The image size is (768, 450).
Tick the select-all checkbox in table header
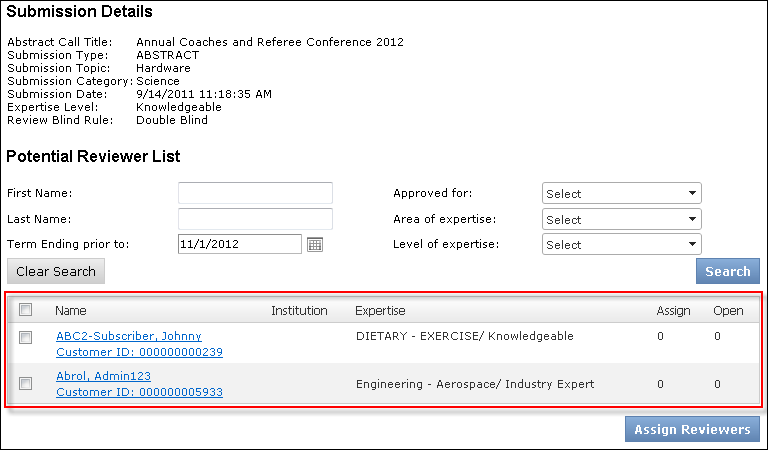coord(26,310)
